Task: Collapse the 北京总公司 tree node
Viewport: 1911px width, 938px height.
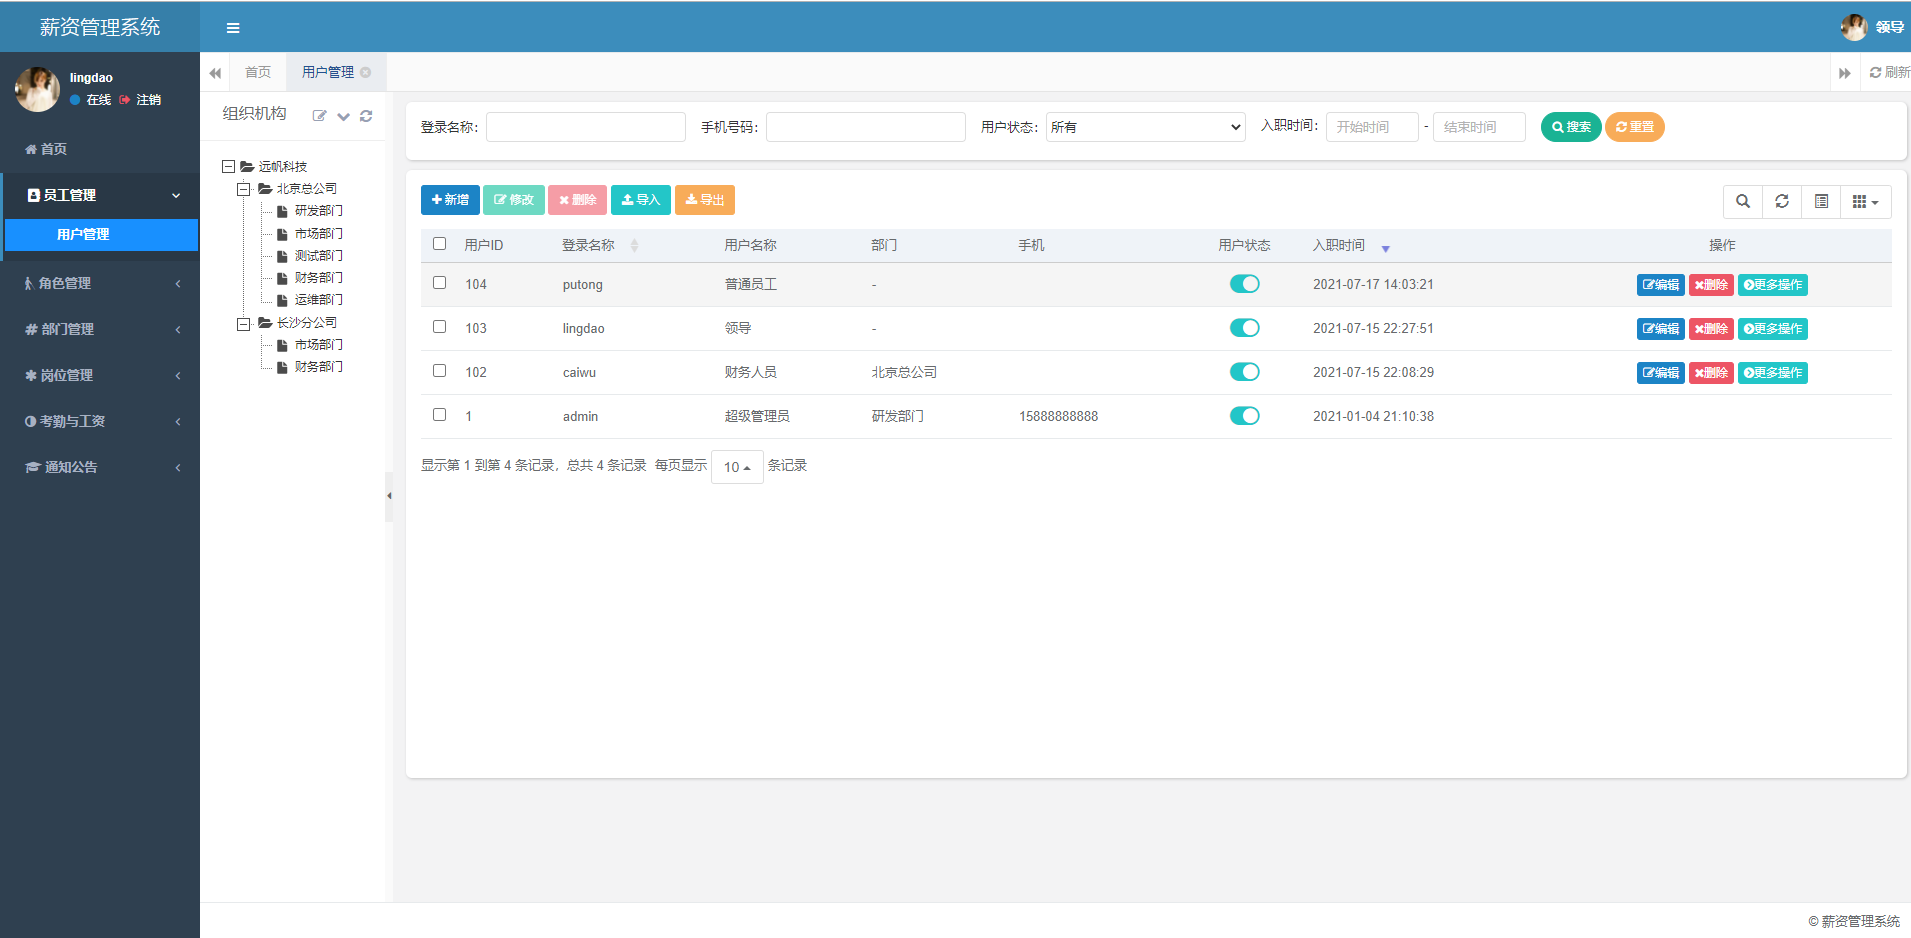Action: [243, 189]
